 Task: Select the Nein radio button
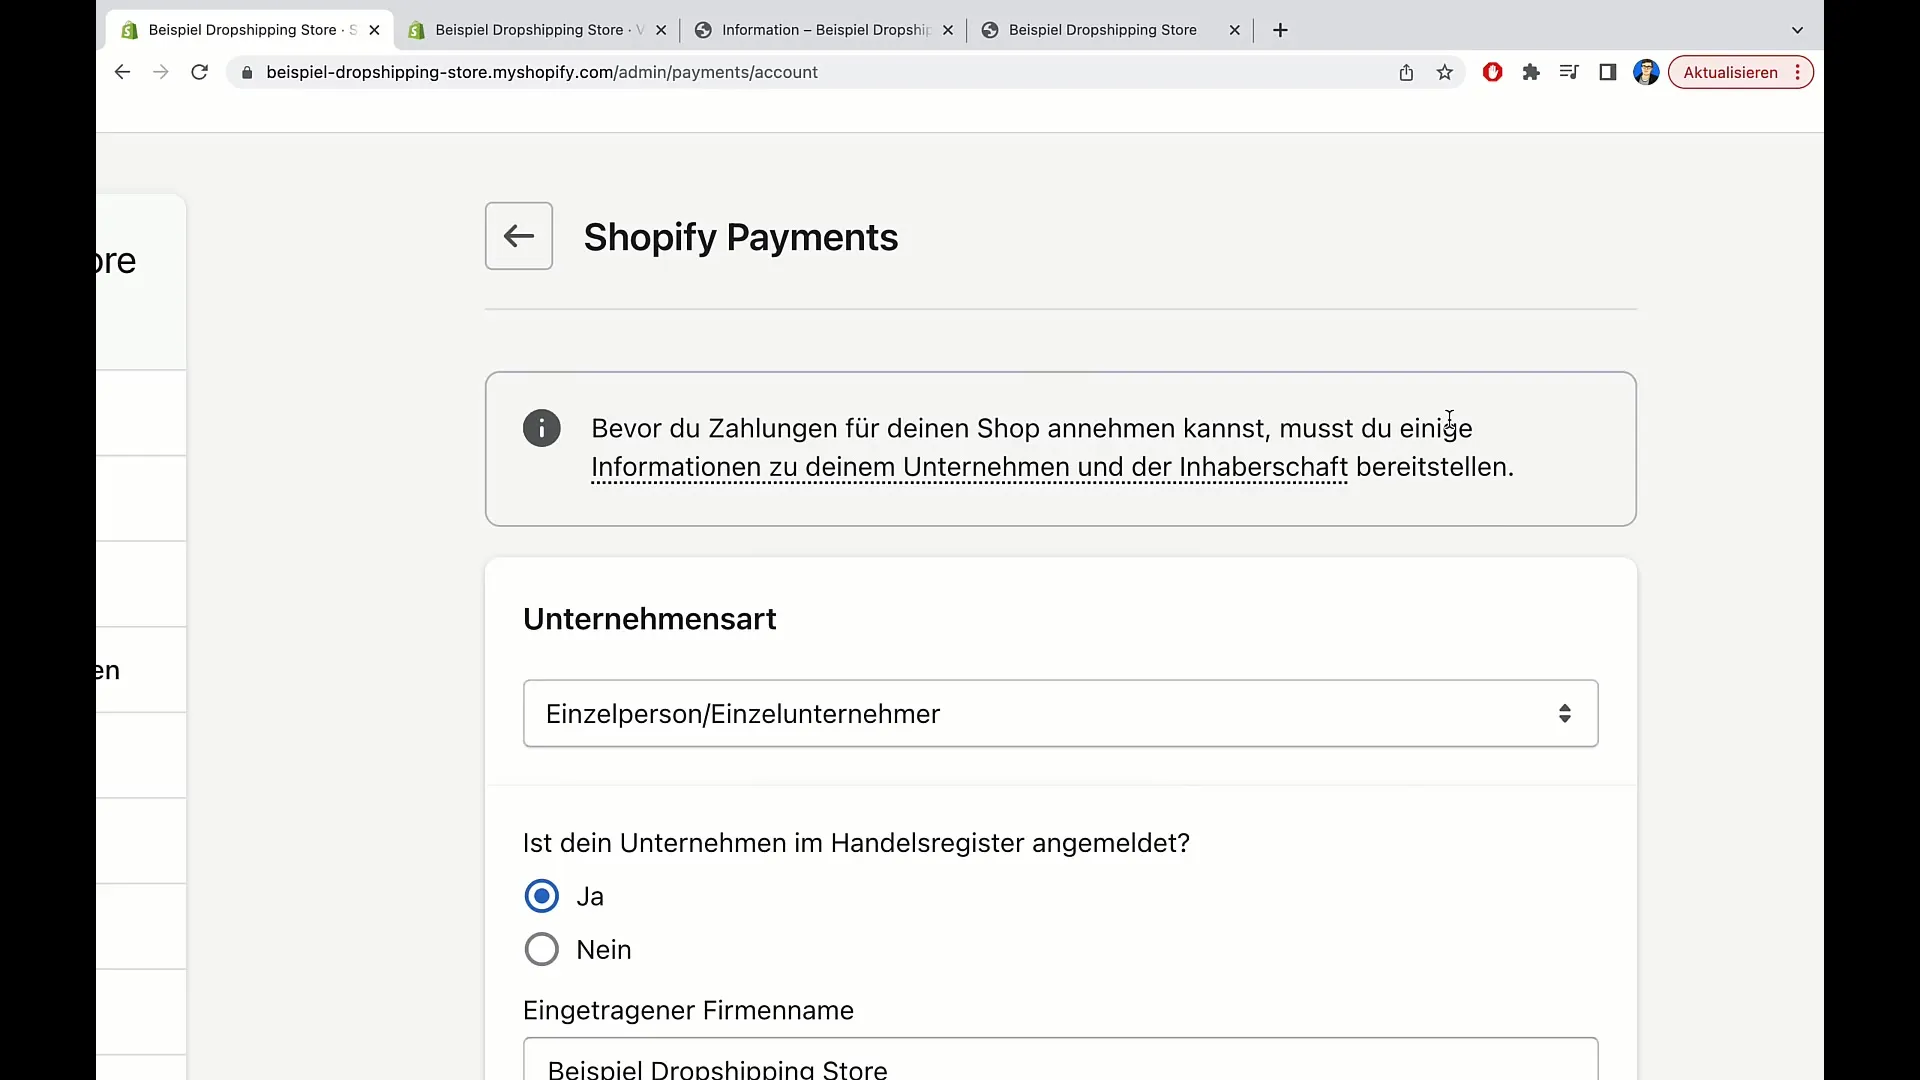click(x=541, y=949)
